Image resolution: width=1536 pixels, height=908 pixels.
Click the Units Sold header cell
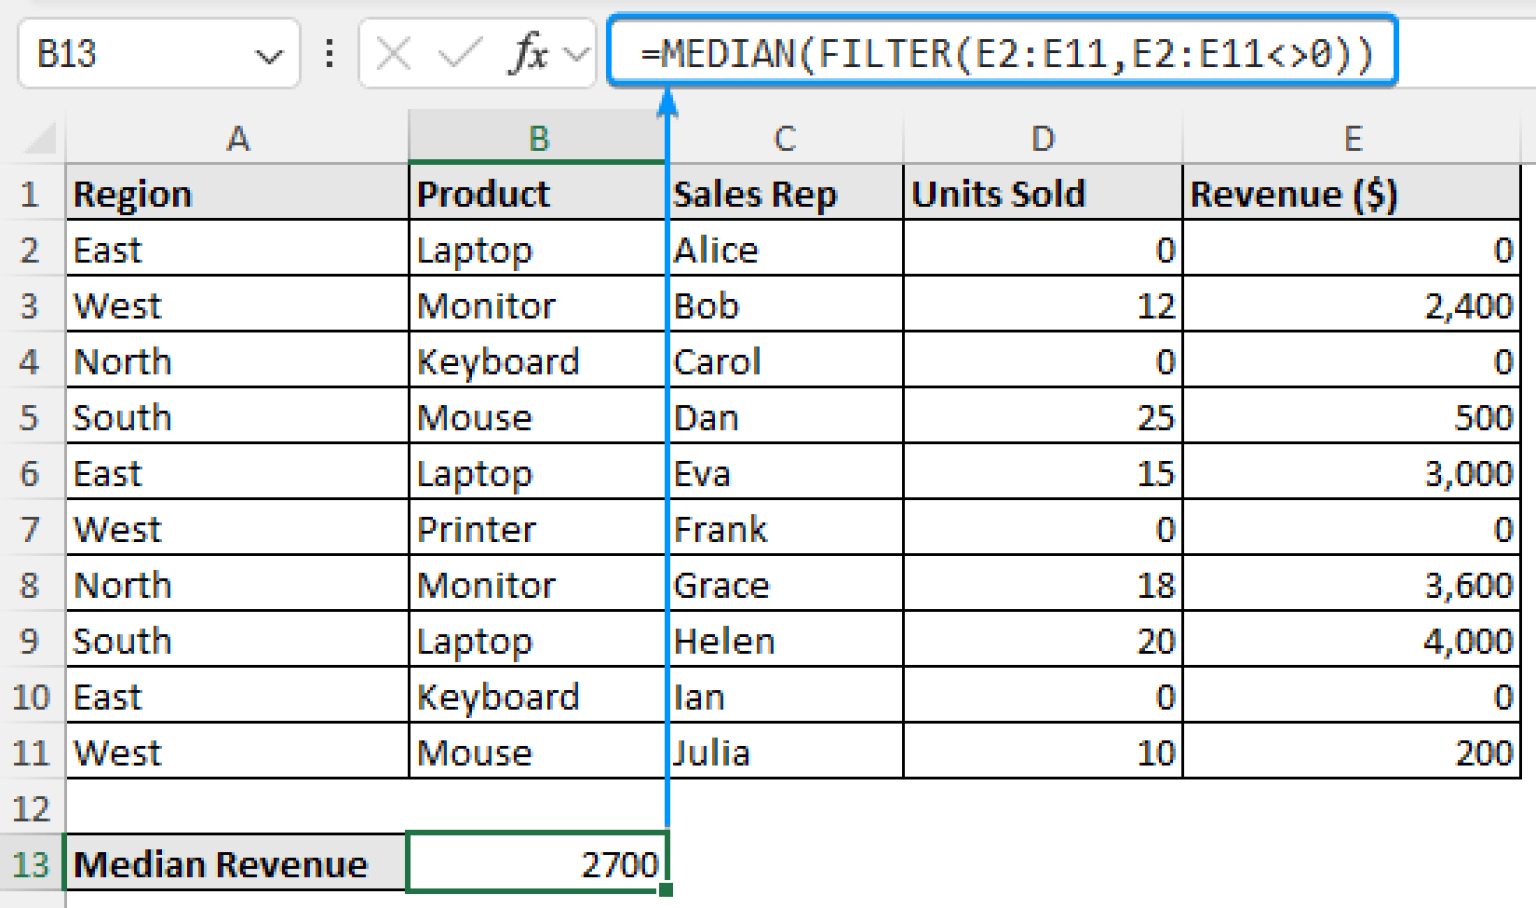1043,193
